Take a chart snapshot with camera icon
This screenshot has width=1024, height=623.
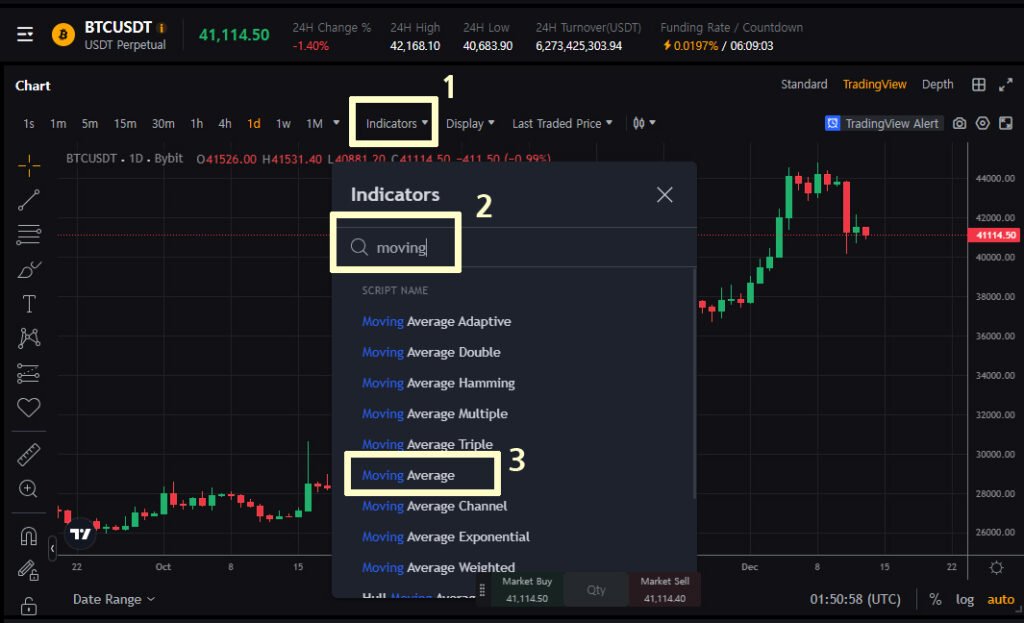[959, 123]
